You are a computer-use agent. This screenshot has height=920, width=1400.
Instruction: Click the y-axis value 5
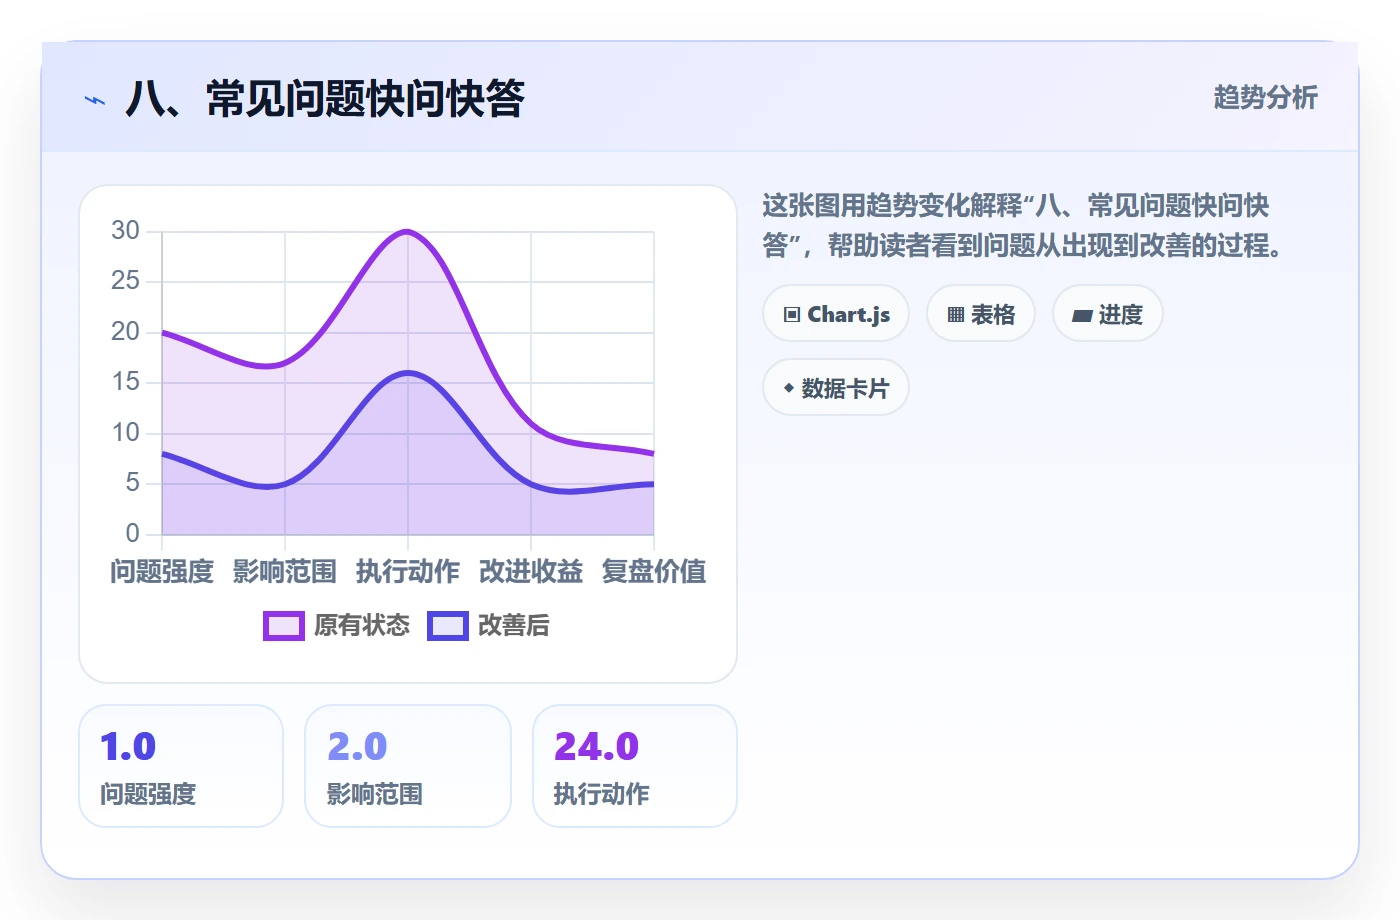coord(132,483)
